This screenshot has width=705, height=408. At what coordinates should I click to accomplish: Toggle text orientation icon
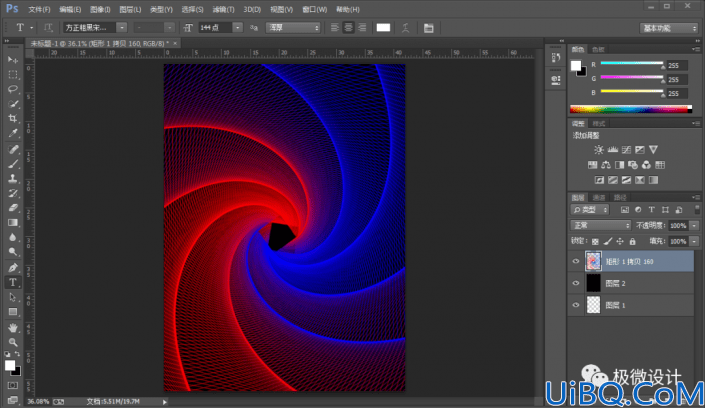(x=48, y=28)
